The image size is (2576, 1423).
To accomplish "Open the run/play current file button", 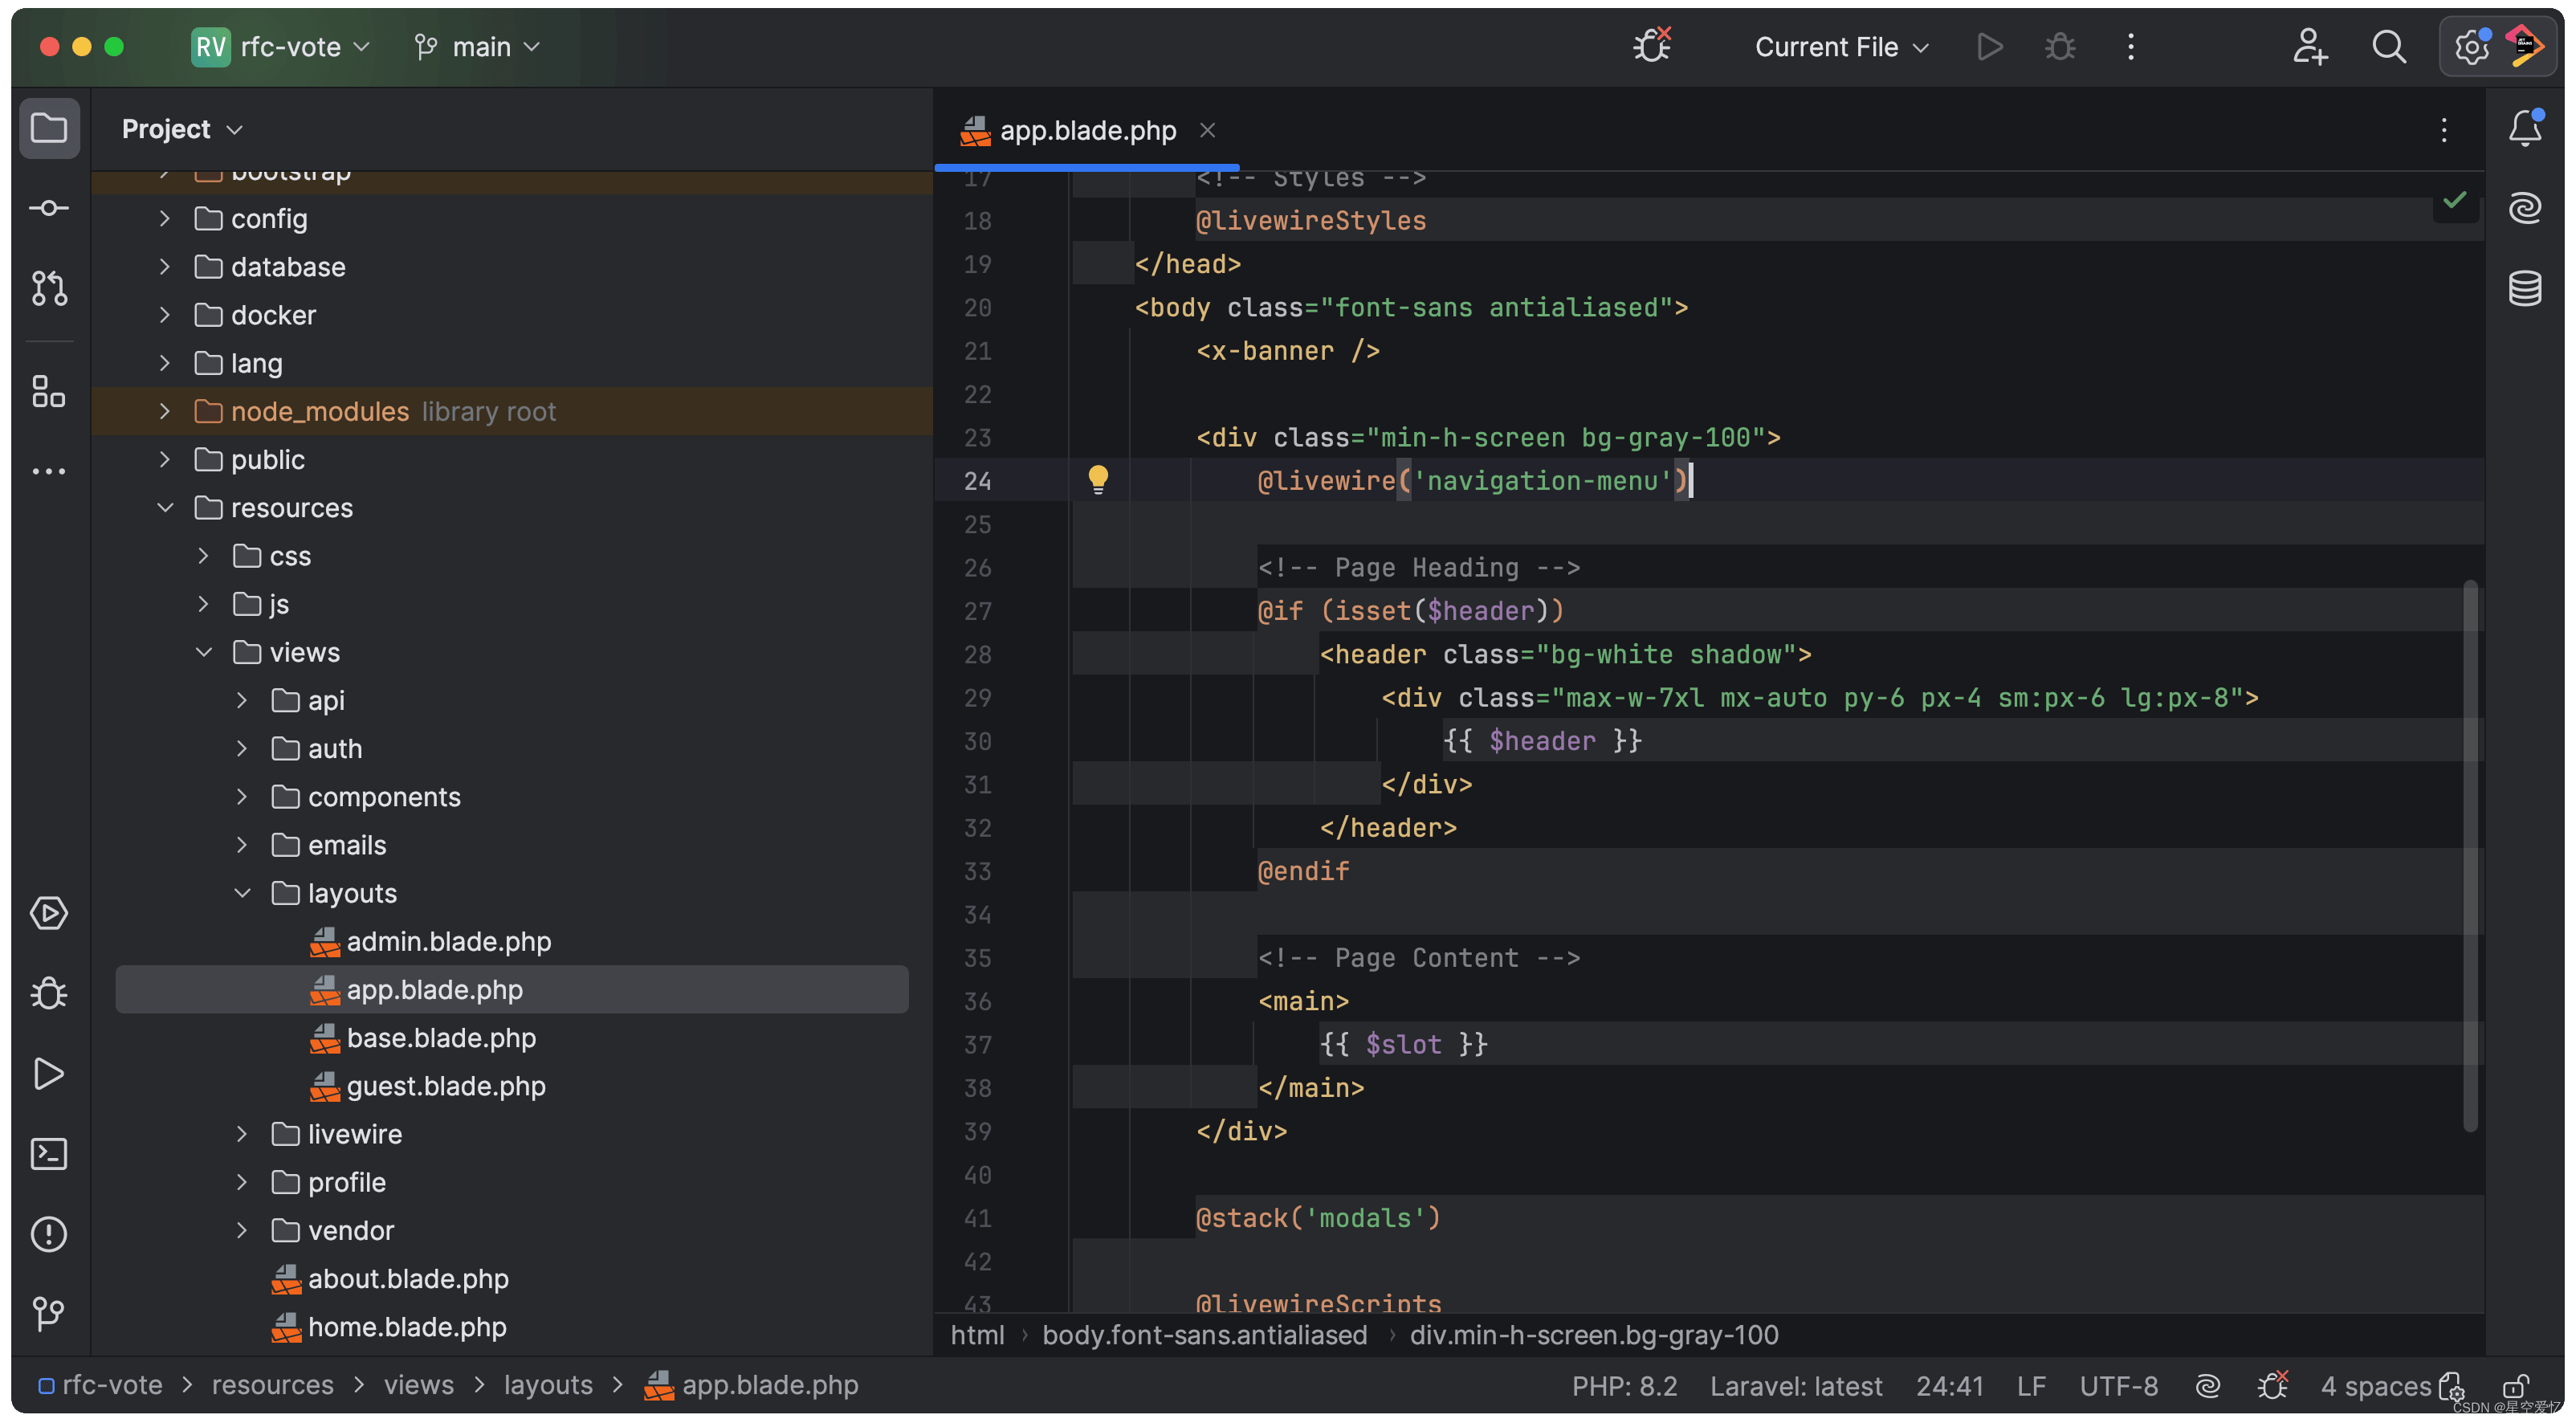I will [x=1989, y=46].
